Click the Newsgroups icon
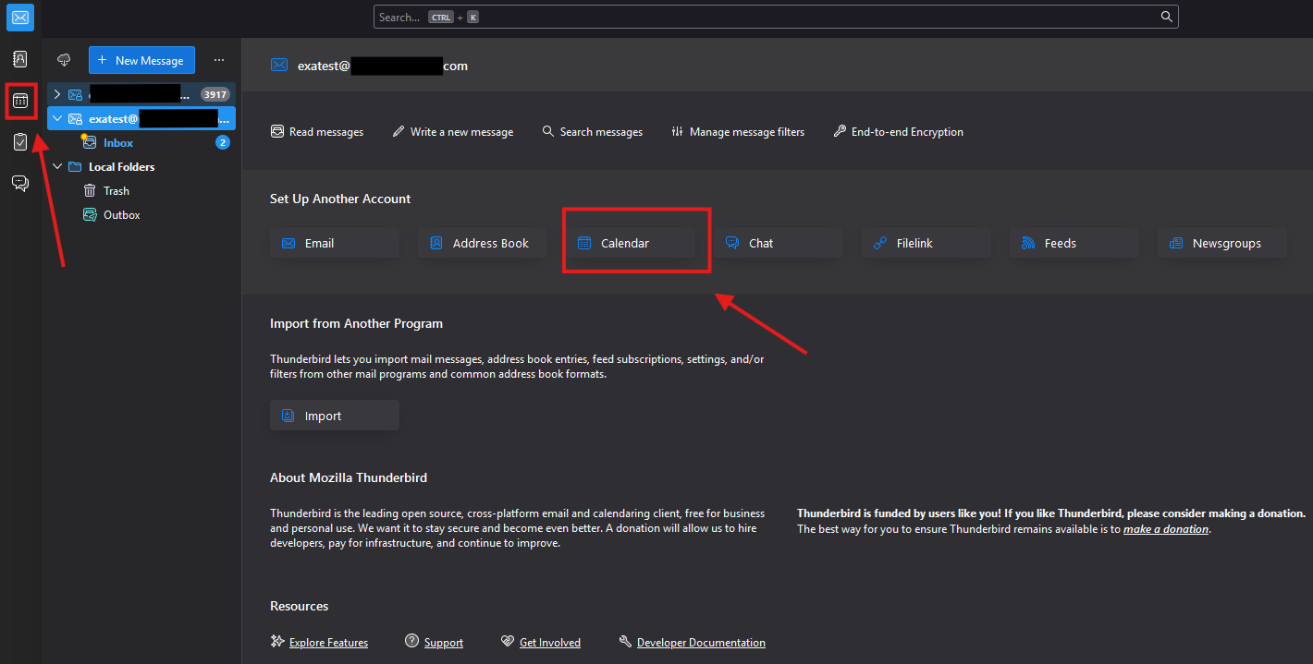 [1175, 243]
